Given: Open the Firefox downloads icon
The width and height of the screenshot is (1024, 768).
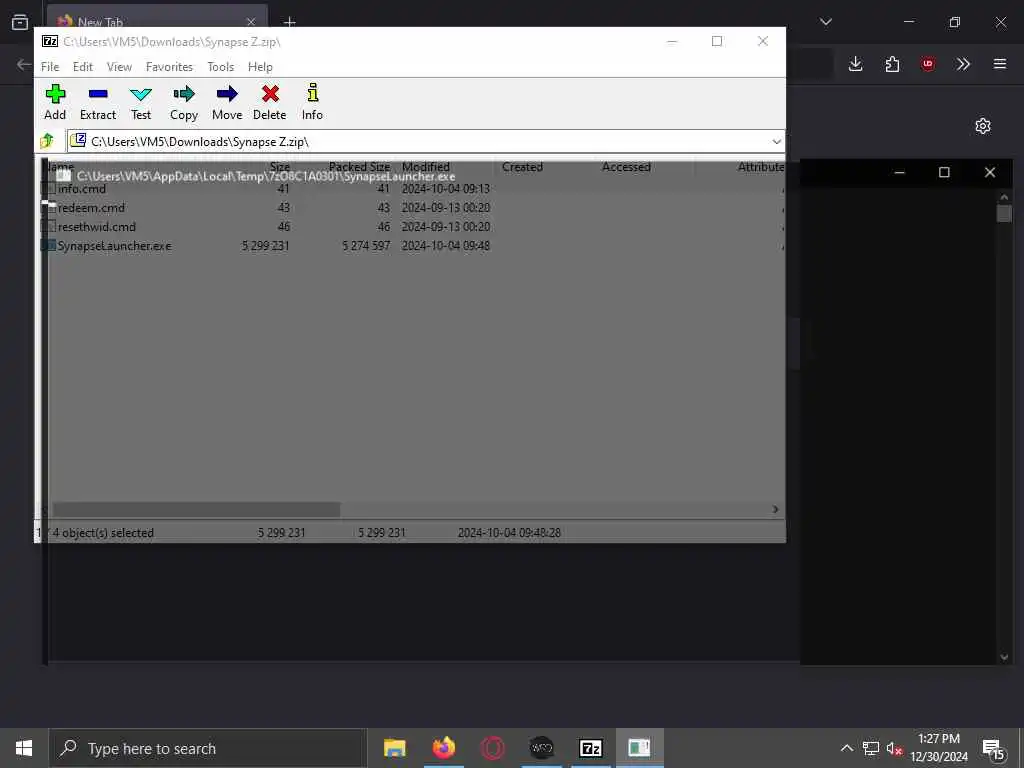Looking at the screenshot, I should tap(856, 64).
